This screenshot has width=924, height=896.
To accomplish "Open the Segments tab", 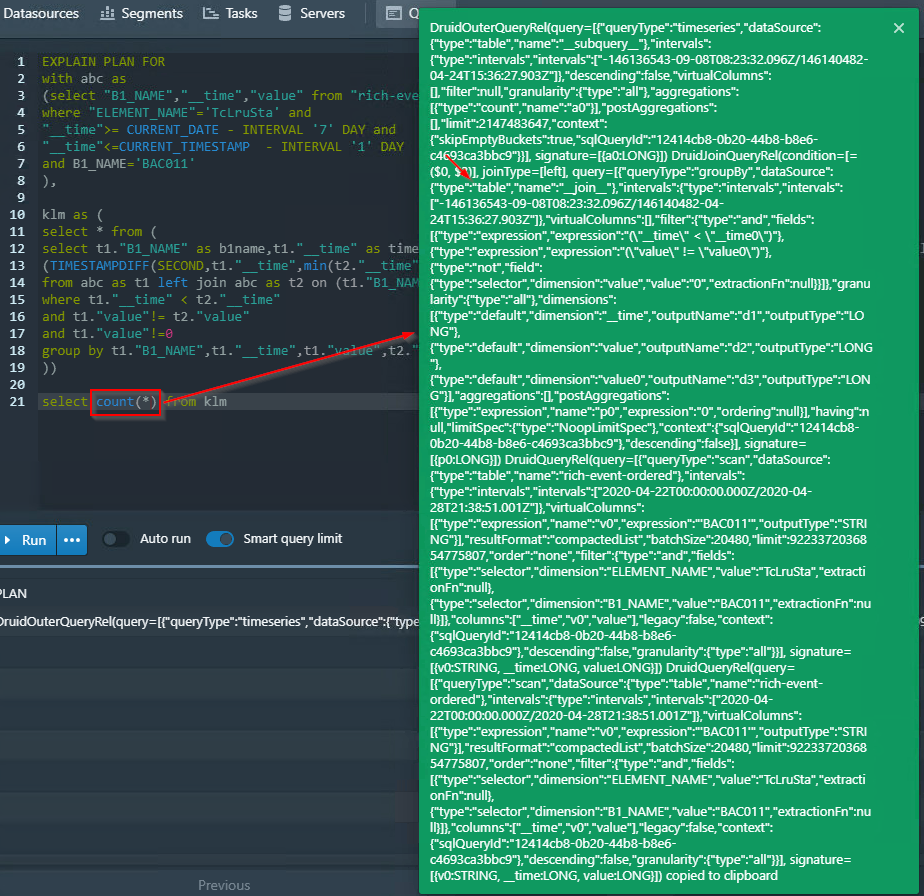I will (141, 13).
